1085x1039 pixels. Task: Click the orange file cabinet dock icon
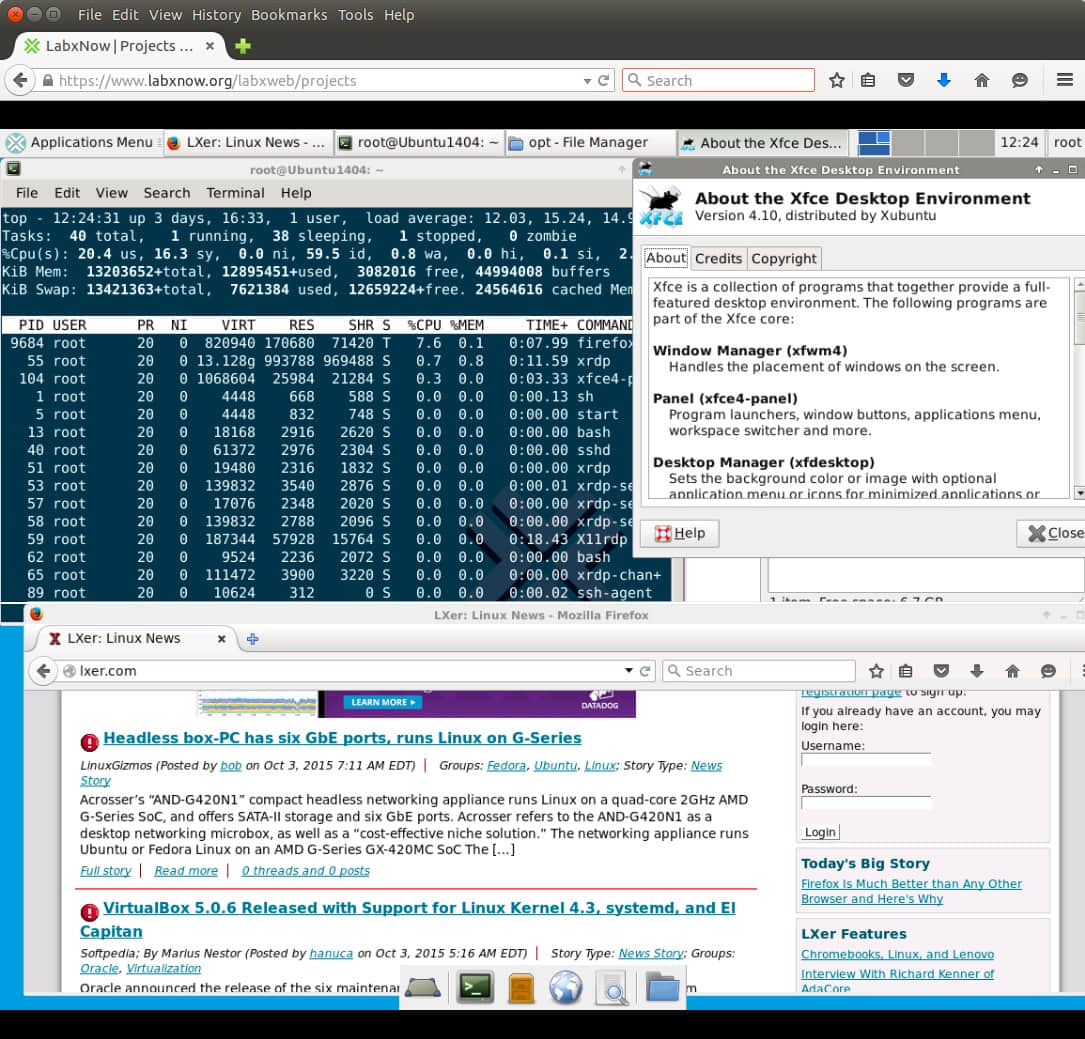(x=521, y=988)
